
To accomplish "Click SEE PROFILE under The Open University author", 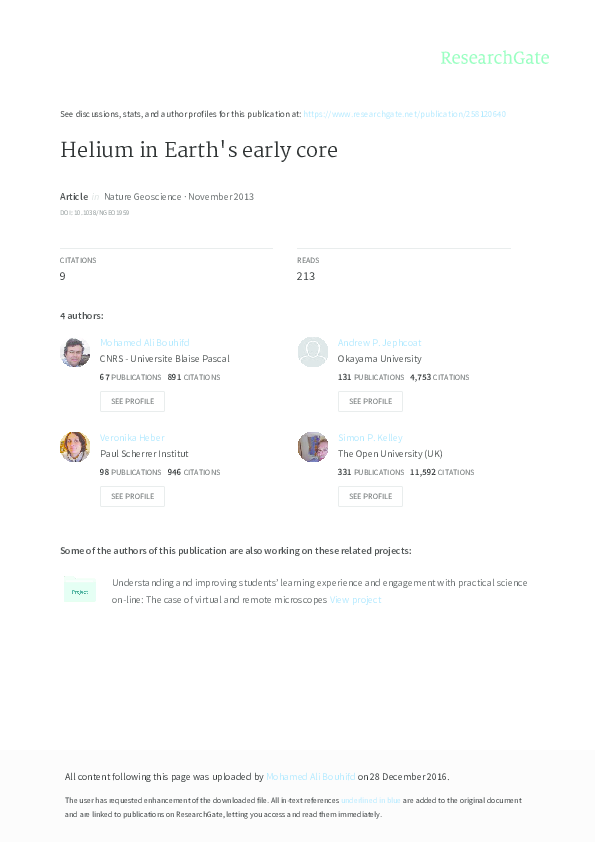I will 370,496.
